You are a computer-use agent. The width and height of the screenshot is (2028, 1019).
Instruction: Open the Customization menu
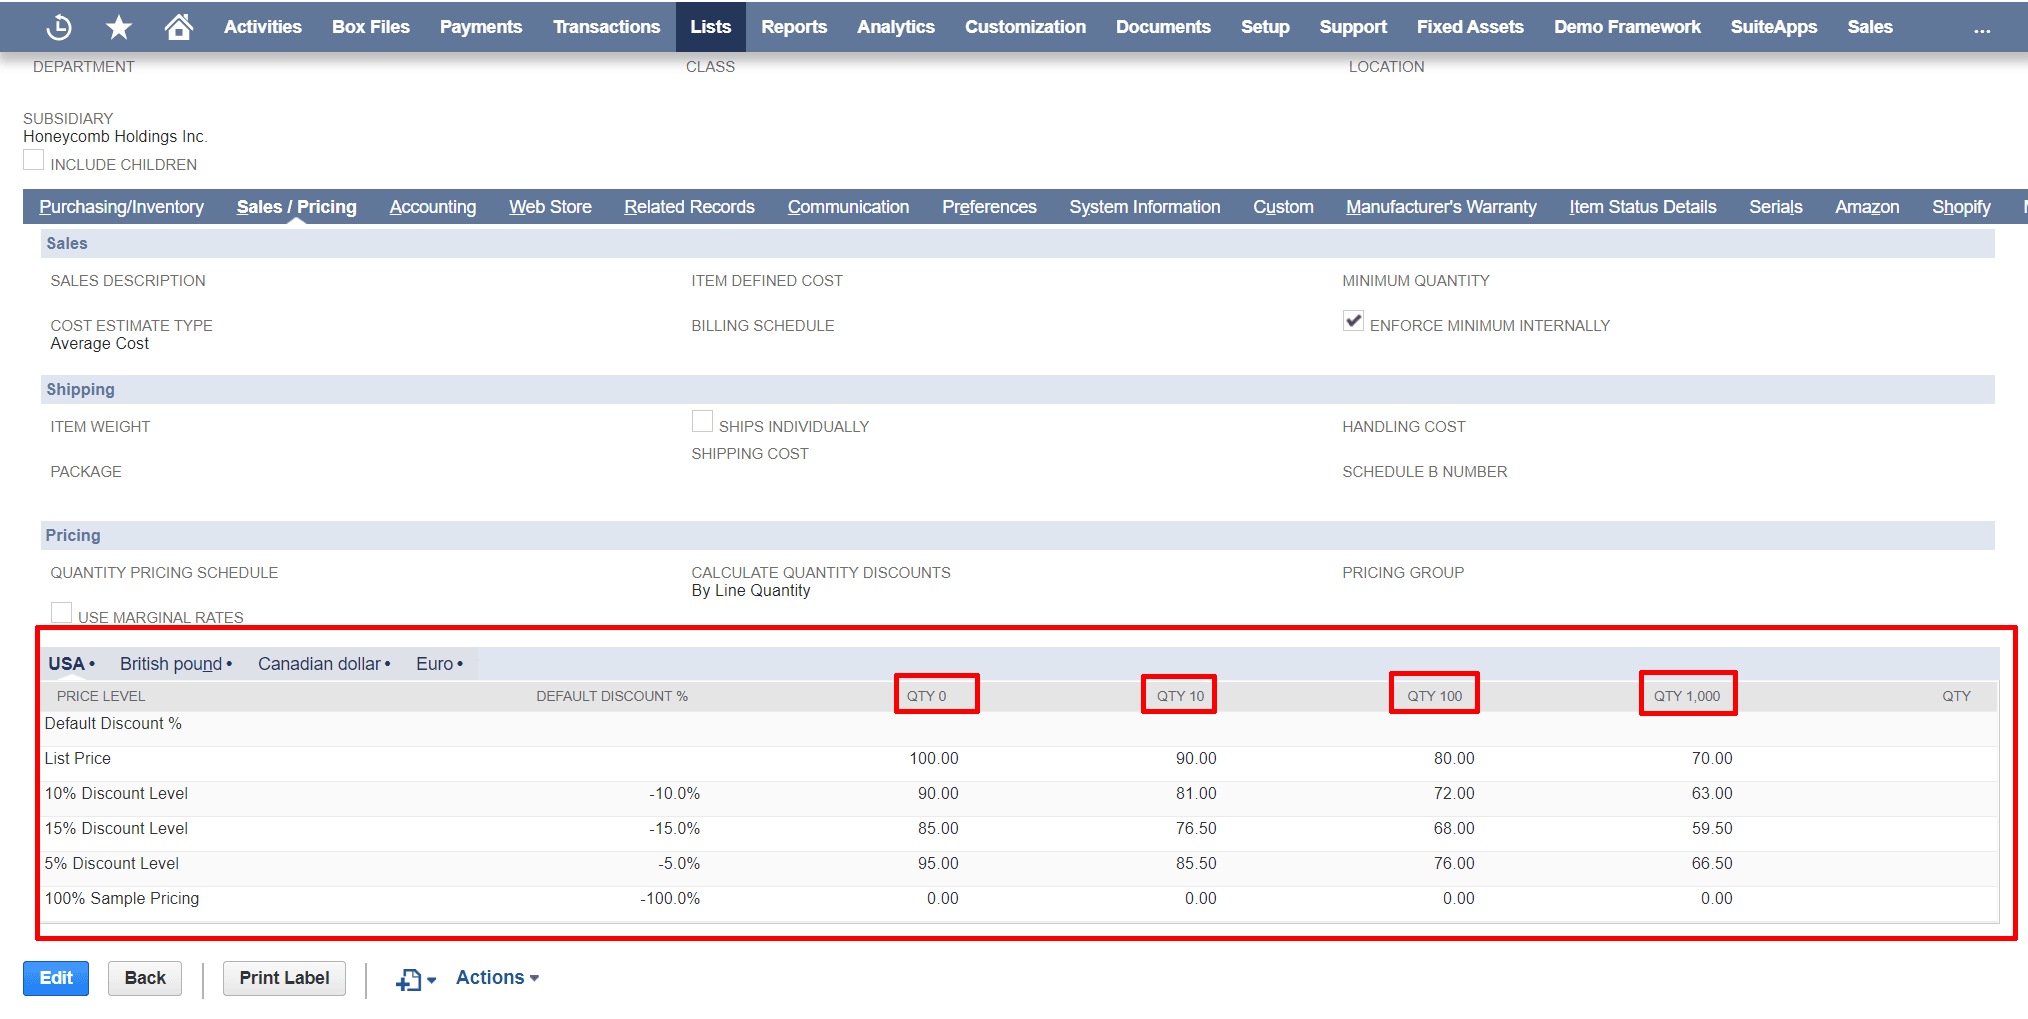[1025, 27]
